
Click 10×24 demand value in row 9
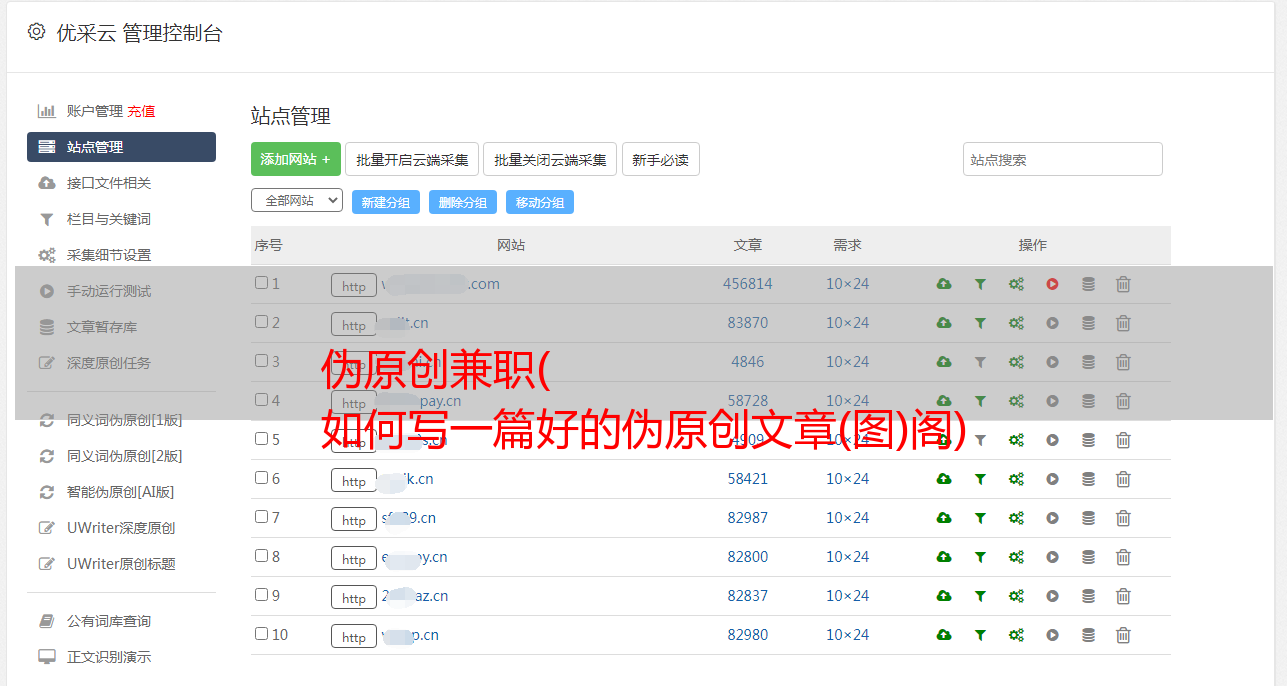tap(847, 596)
